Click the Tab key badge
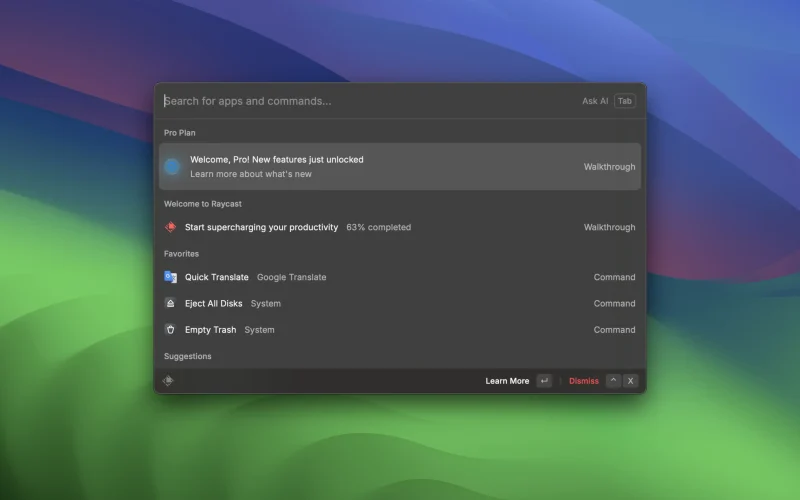800x500 pixels. pos(625,101)
